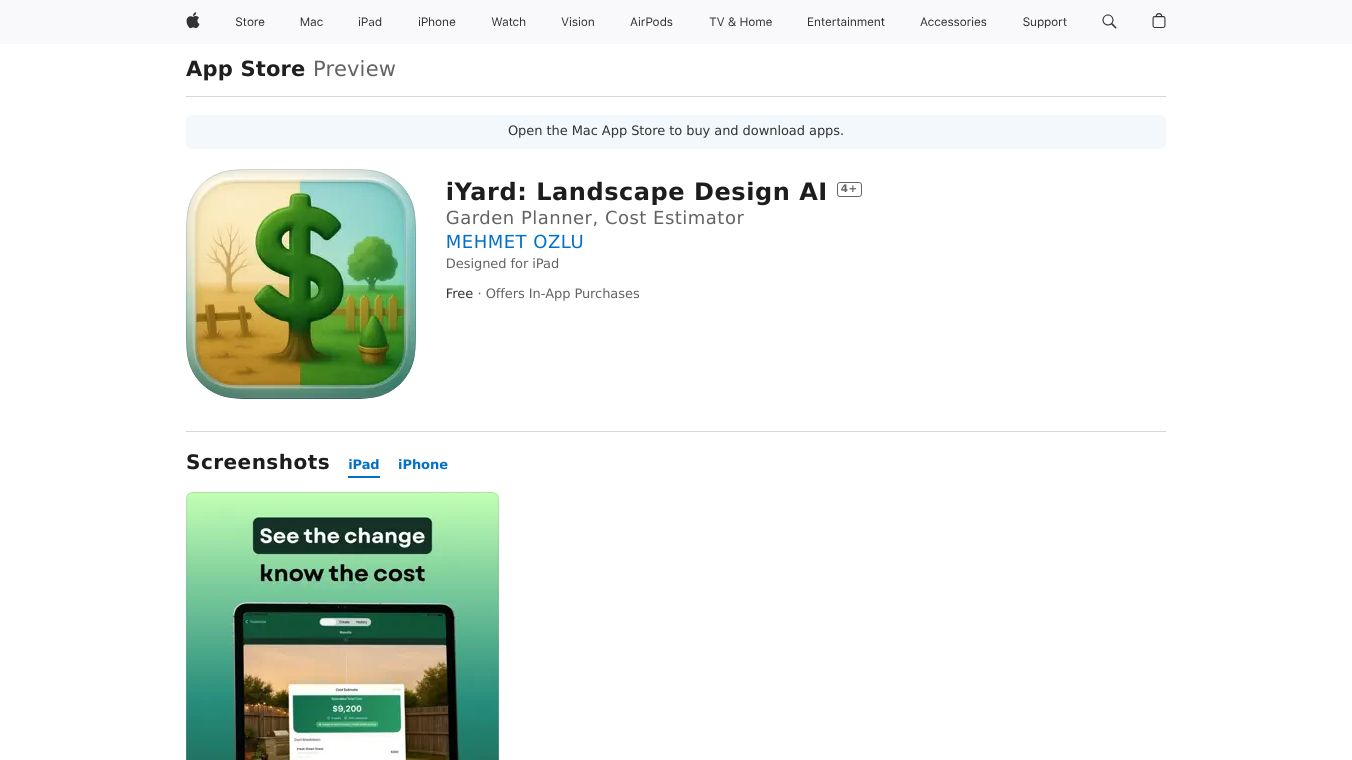Viewport: 1352px width, 760px height.
Task: Click 'Open the Mac App Store' banner text
Action: (x=676, y=131)
